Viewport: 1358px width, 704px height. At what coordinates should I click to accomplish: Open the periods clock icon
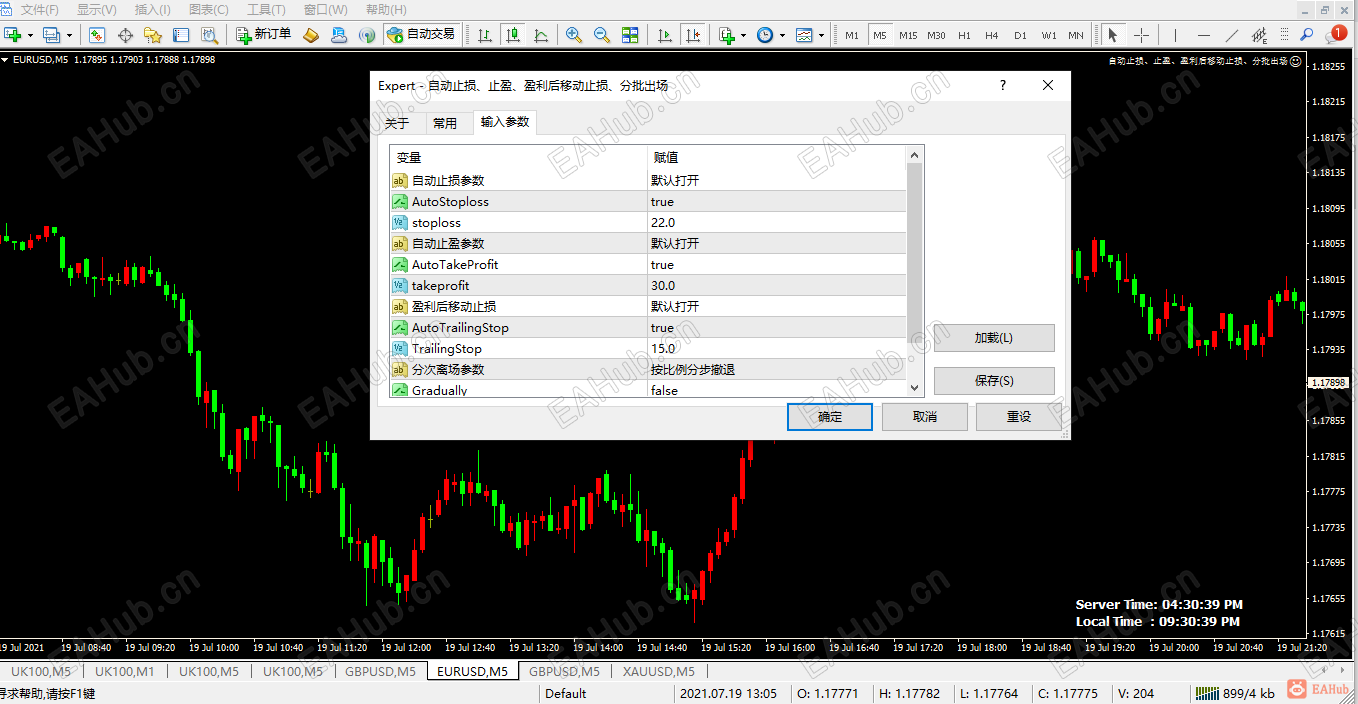[765, 35]
